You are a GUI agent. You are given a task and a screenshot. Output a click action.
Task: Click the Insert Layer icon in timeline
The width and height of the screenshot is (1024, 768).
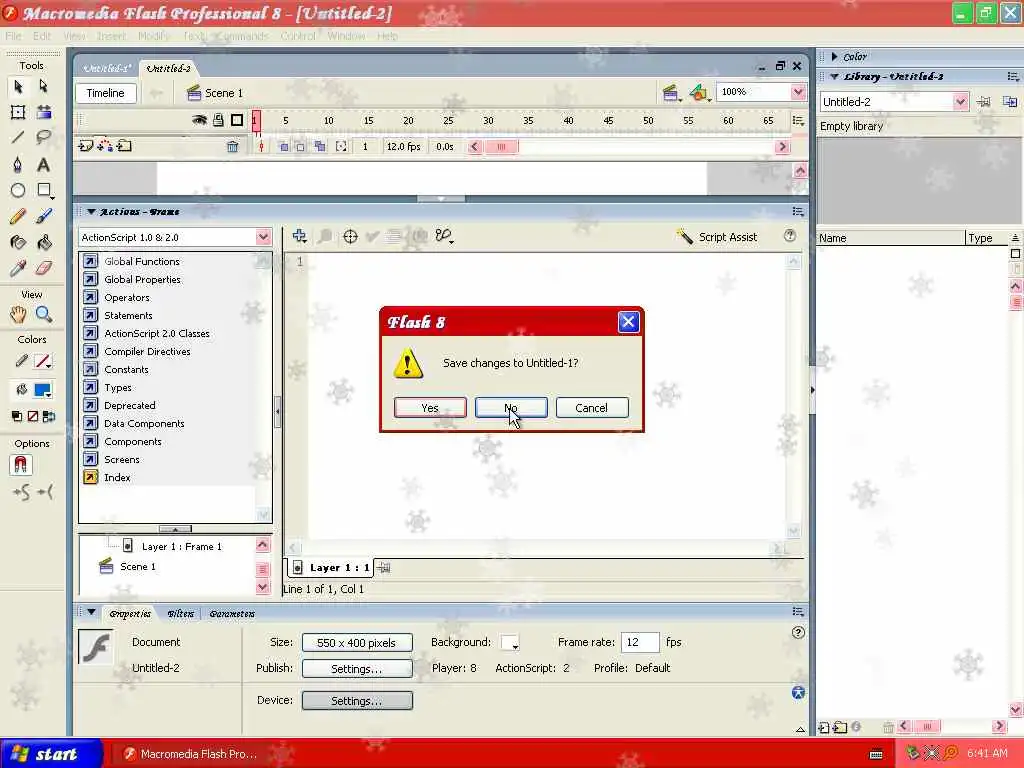86,146
